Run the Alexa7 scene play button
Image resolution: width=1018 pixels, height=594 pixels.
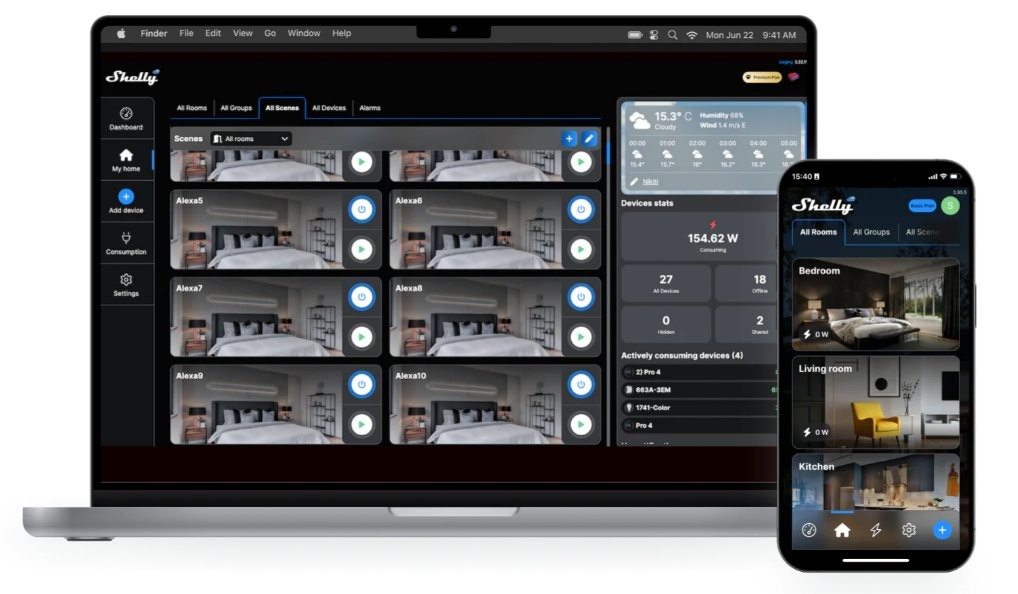coord(362,337)
